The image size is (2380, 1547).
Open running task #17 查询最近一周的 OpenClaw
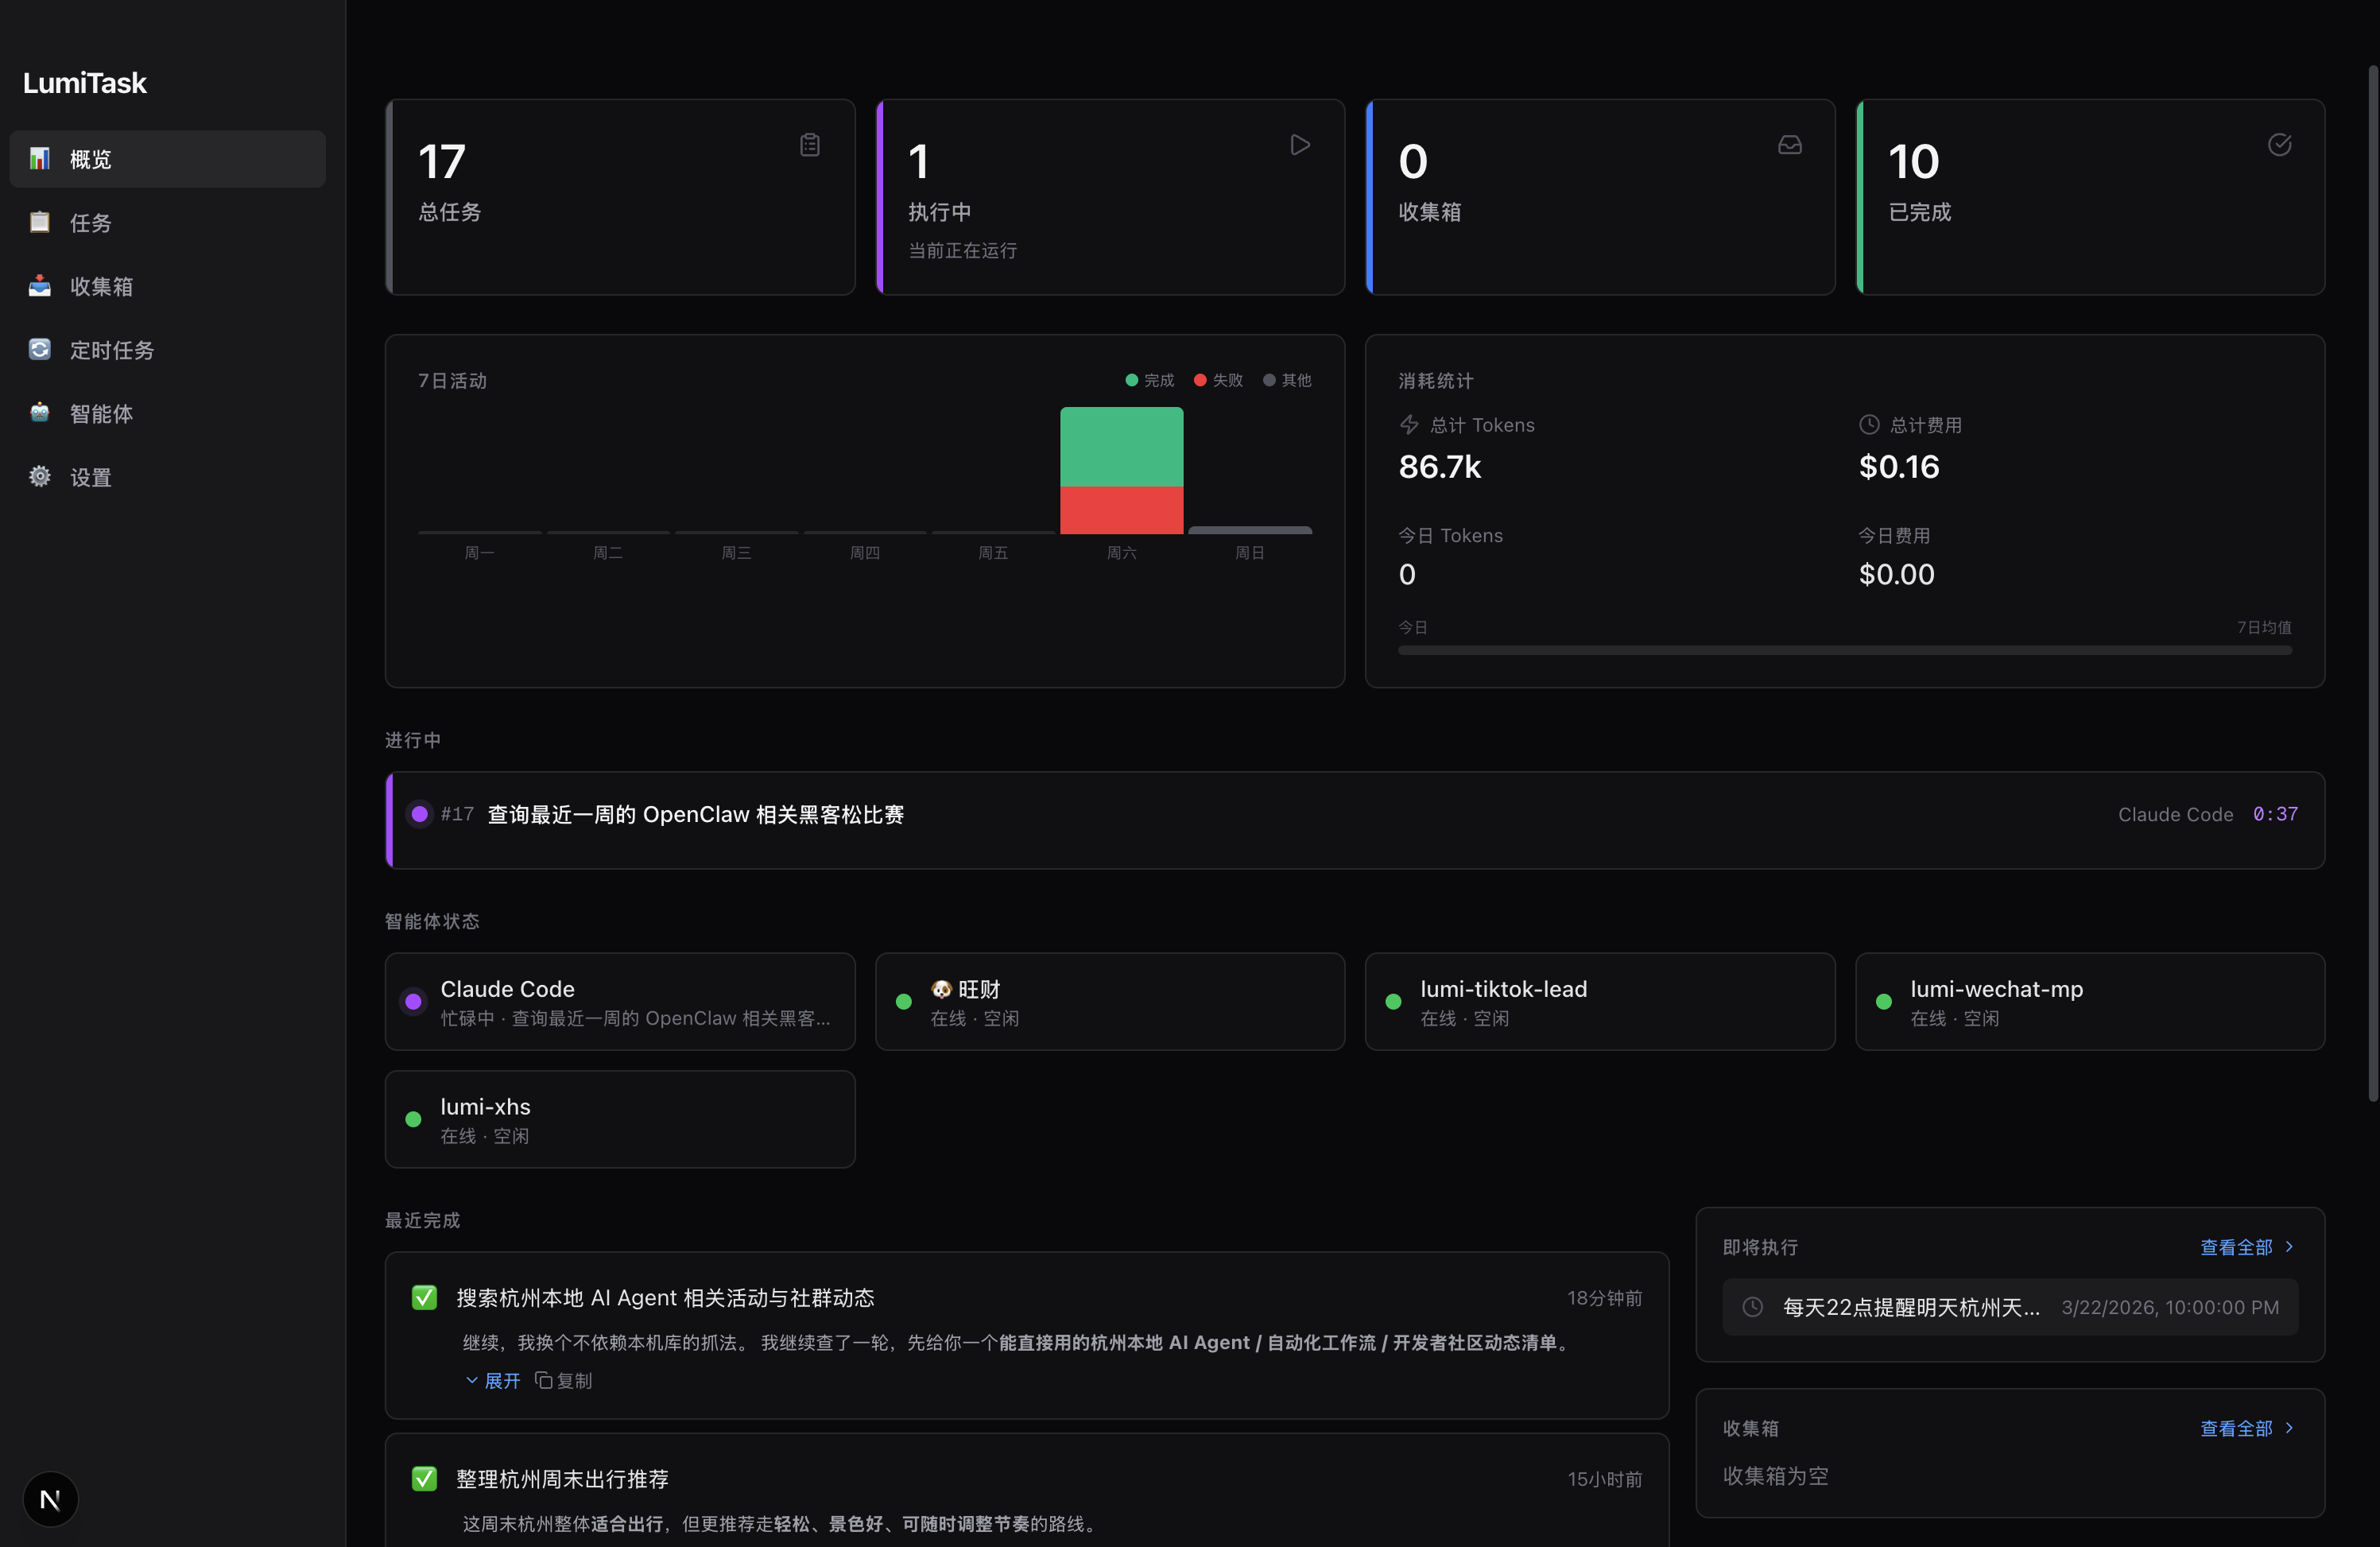(x=1355, y=820)
